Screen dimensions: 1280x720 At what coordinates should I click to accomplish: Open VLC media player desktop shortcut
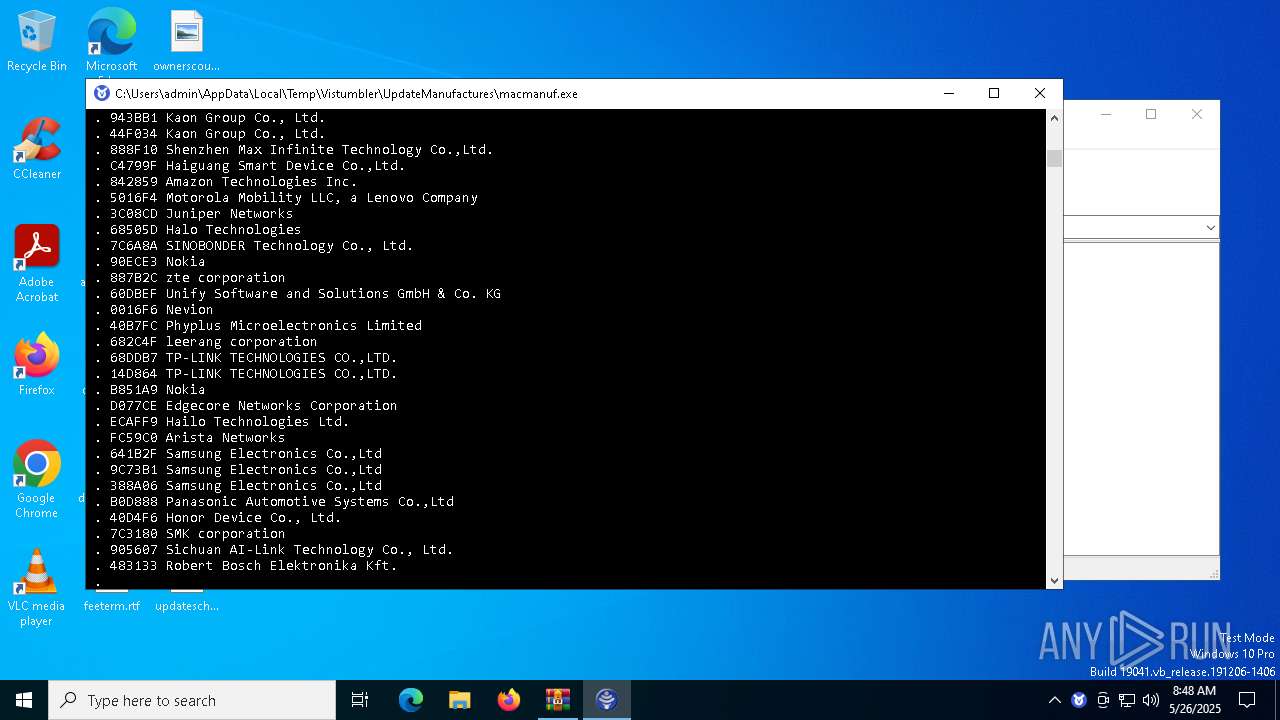coord(37,588)
